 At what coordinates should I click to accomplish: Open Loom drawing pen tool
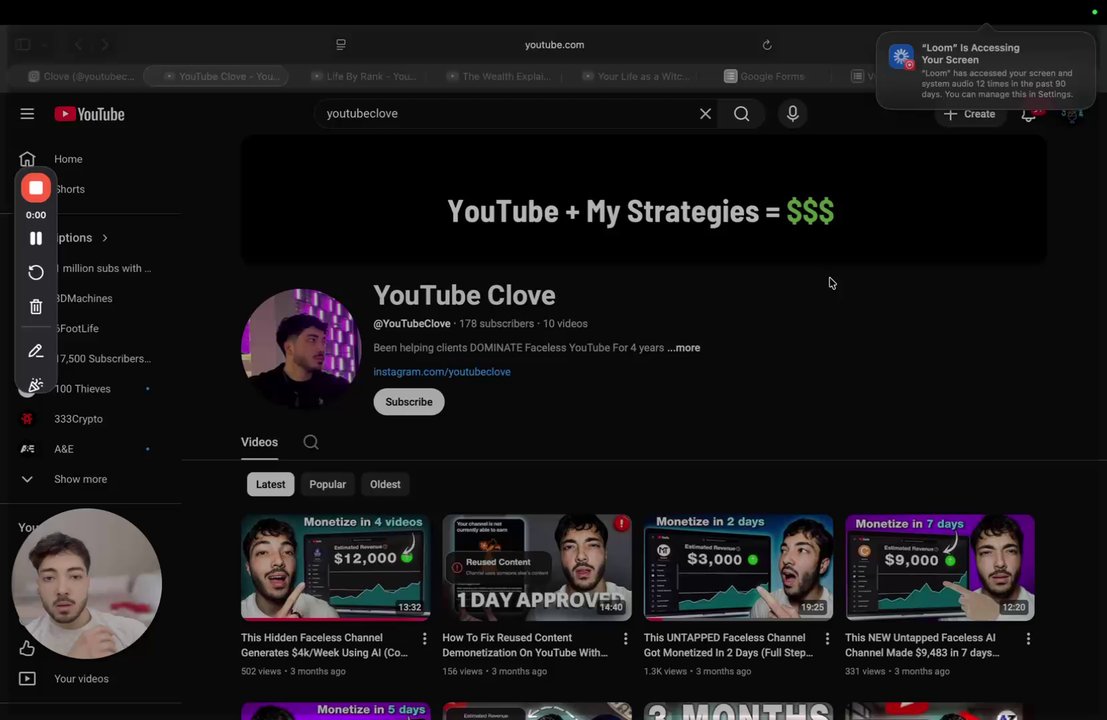(36, 351)
